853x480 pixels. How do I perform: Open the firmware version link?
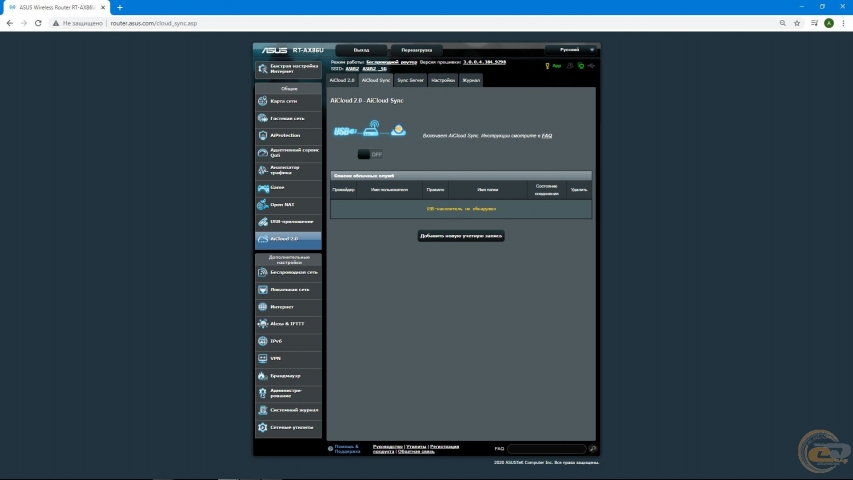485,62
